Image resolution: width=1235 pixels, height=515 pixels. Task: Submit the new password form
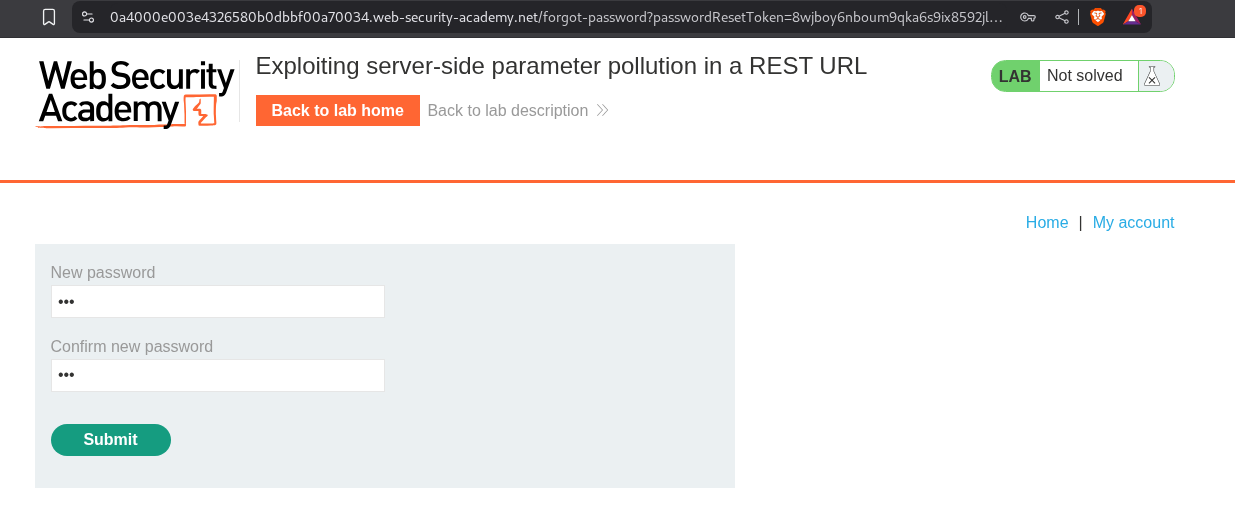(x=110, y=440)
